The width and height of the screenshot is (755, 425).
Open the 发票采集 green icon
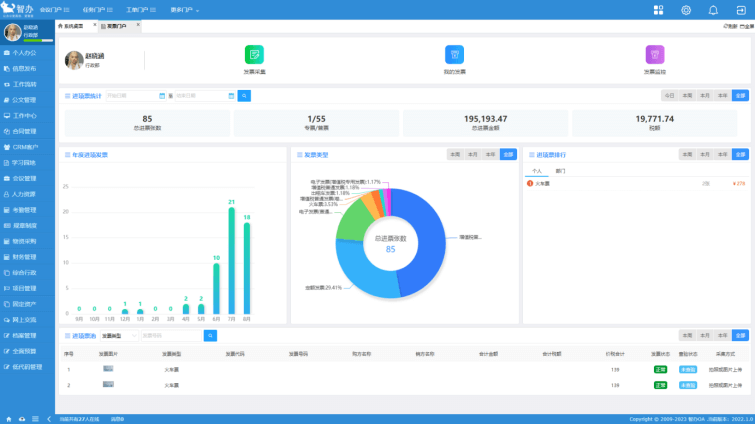(x=254, y=55)
